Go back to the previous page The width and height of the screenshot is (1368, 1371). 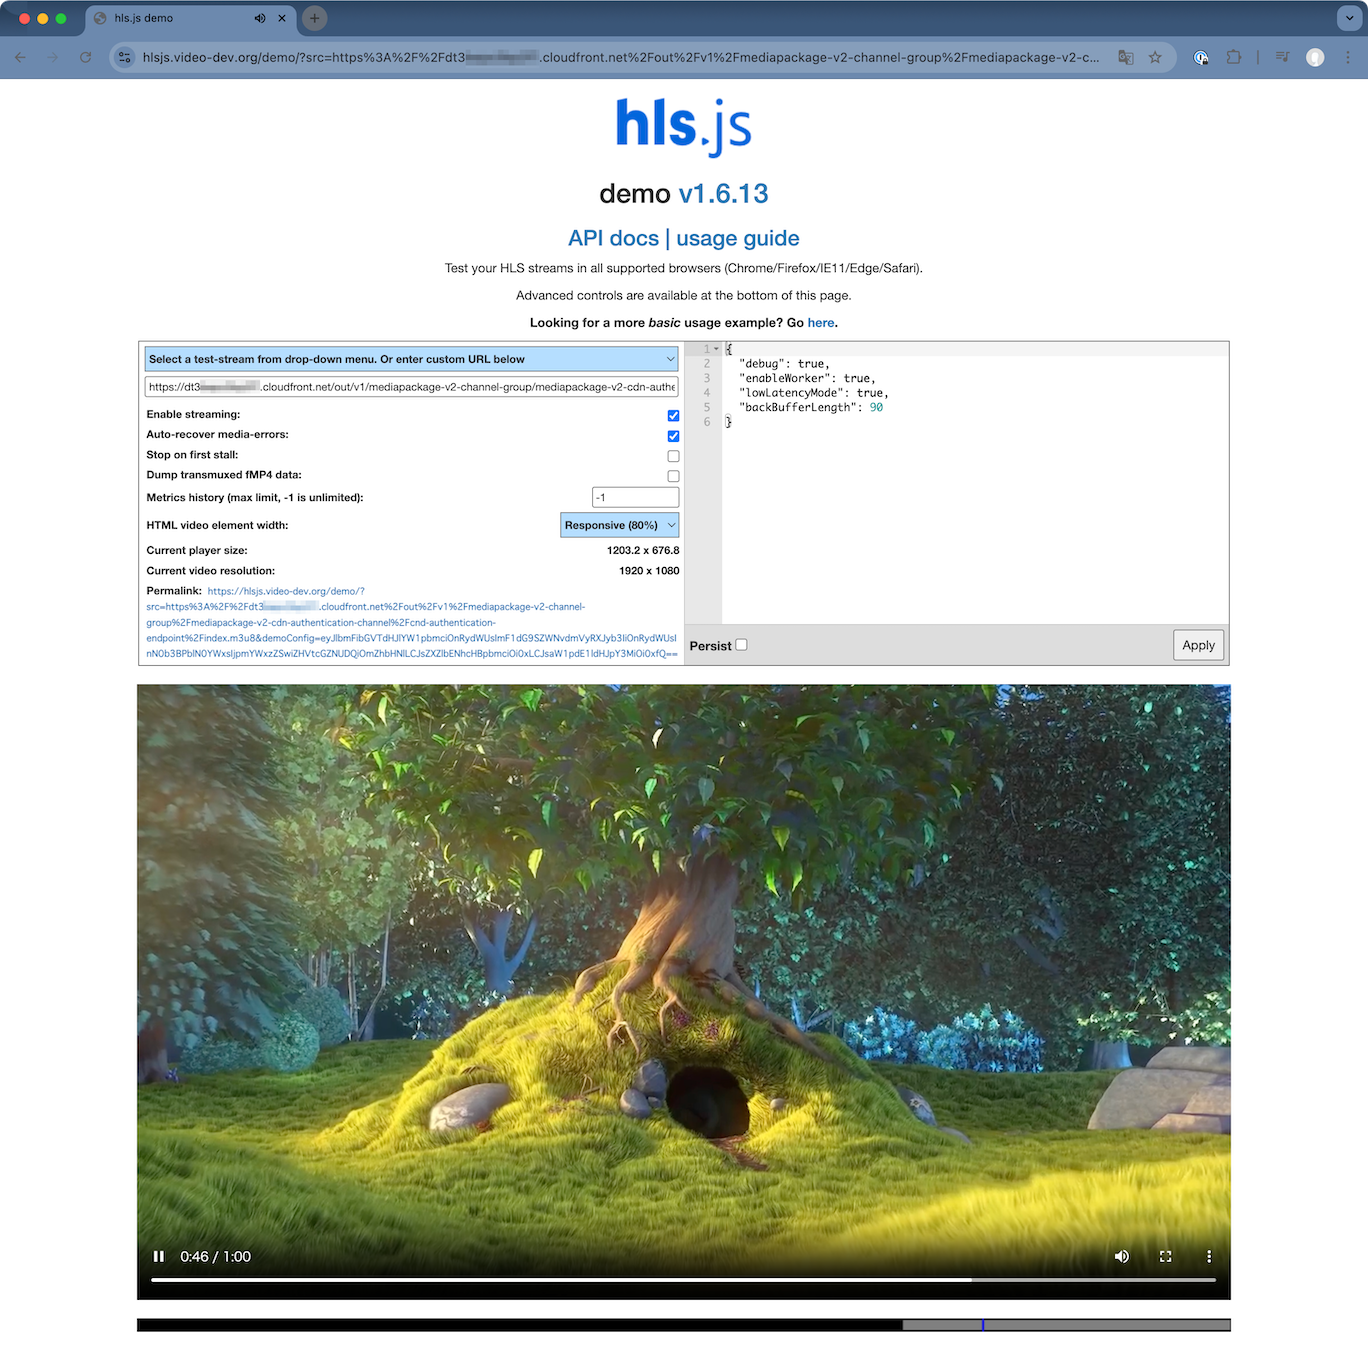click(21, 57)
